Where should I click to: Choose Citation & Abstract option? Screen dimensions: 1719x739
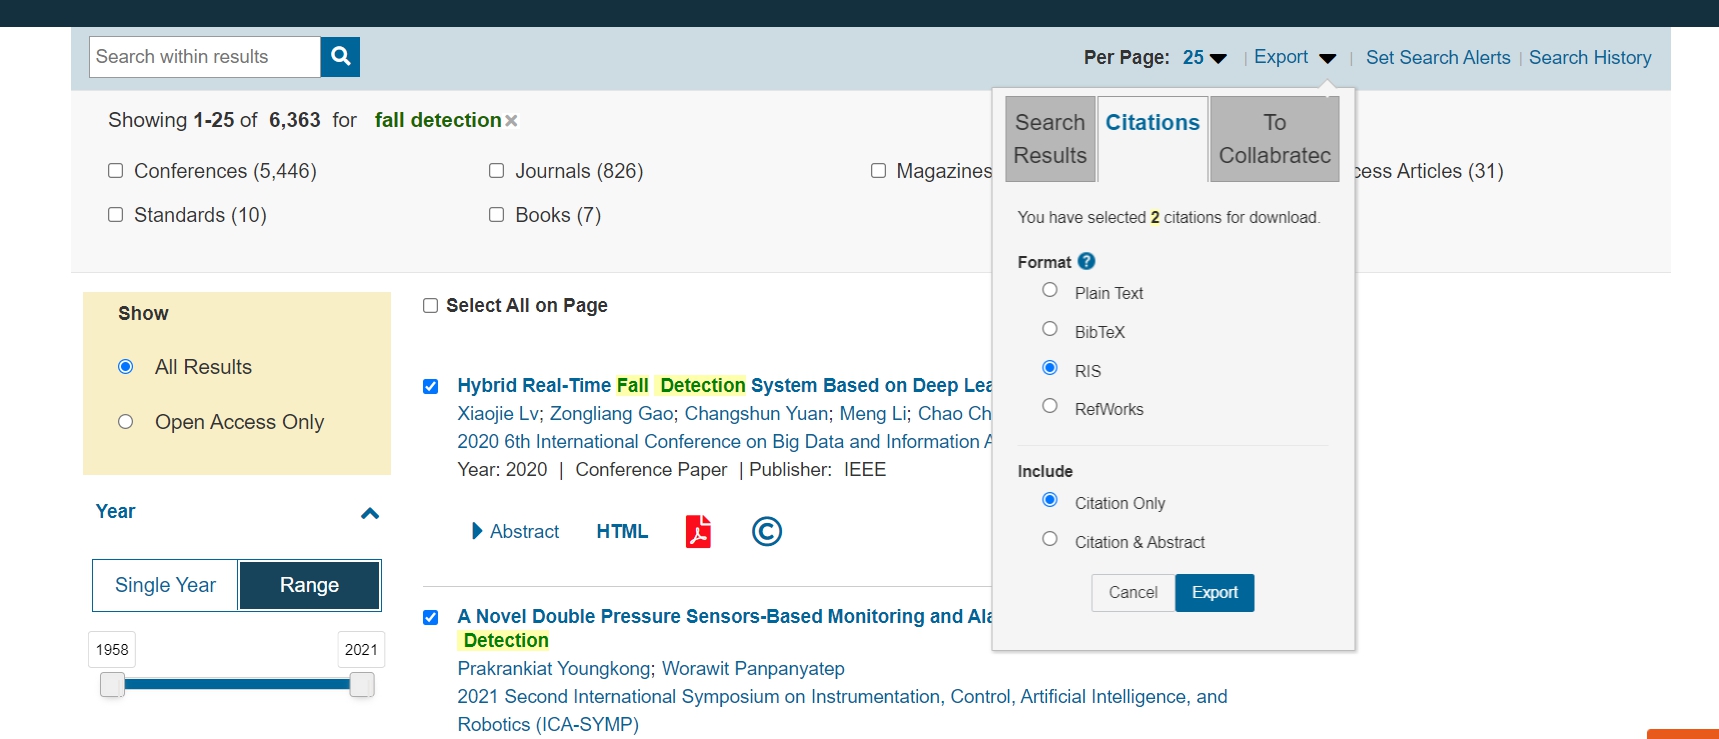(x=1050, y=539)
